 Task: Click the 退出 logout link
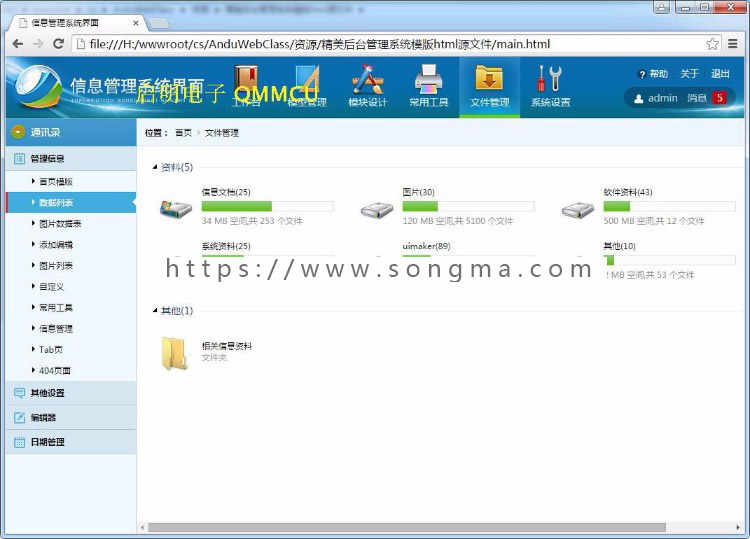[x=720, y=74]
